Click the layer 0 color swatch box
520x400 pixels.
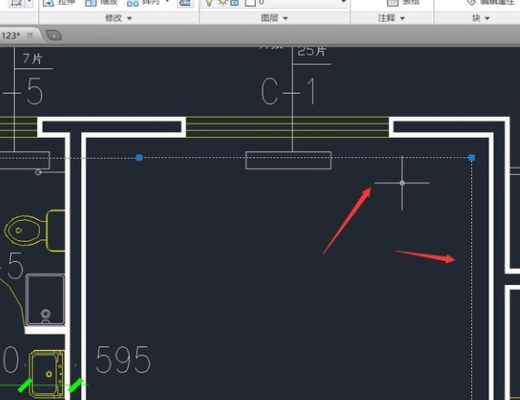click(250, 3)
